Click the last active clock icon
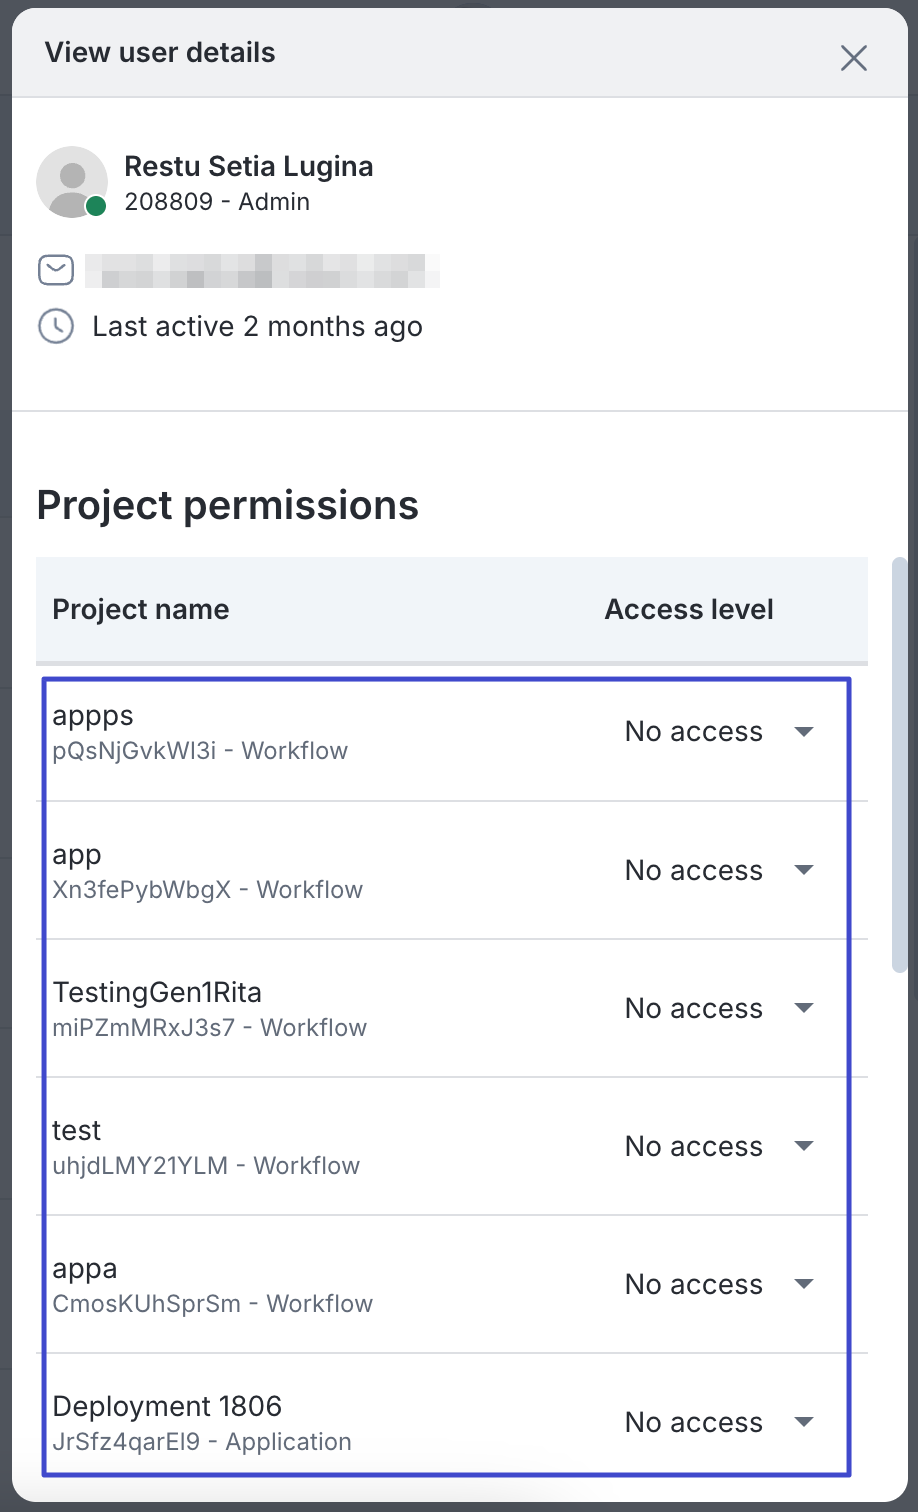918x1512 pixels. pyautogui.click(x=56, y=326)
